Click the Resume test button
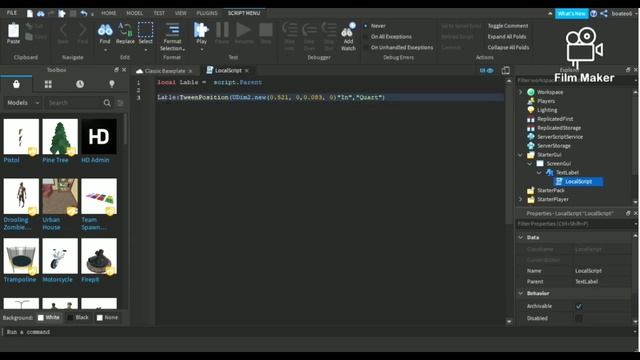 coord(244,30)
